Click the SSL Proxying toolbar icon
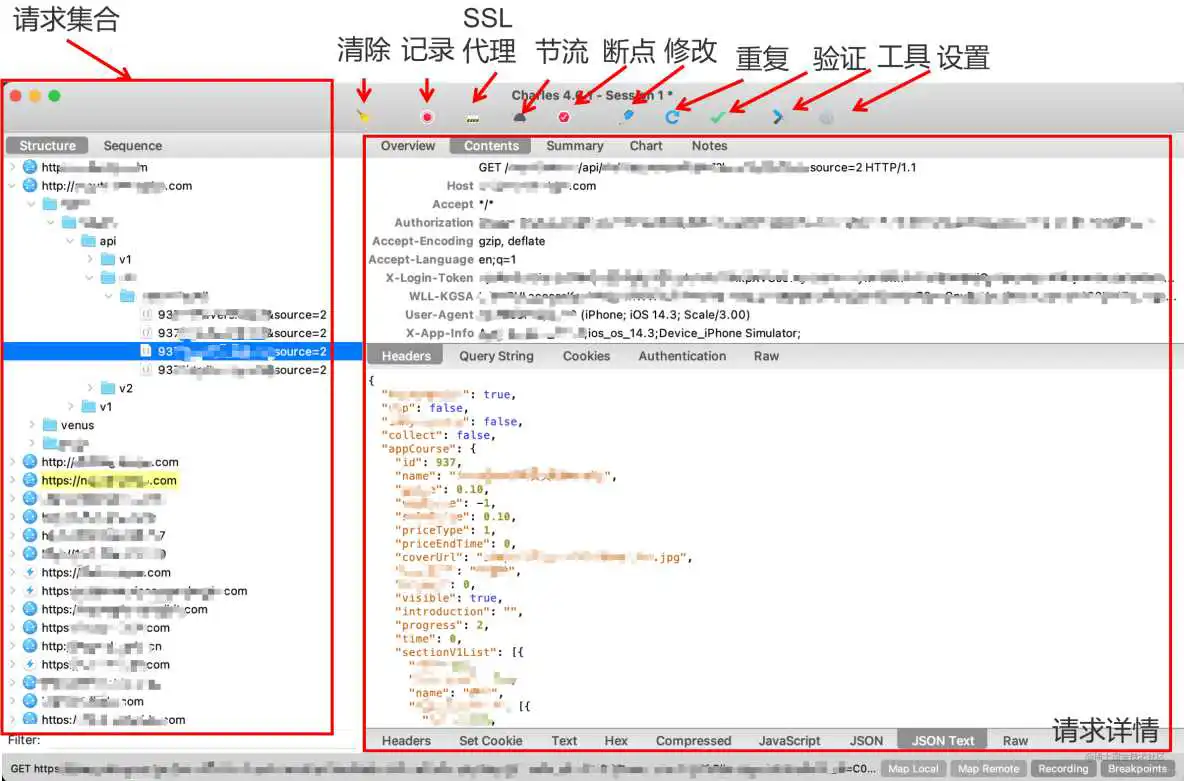This screenshot has height=781, width=1184. pos(473,117)
